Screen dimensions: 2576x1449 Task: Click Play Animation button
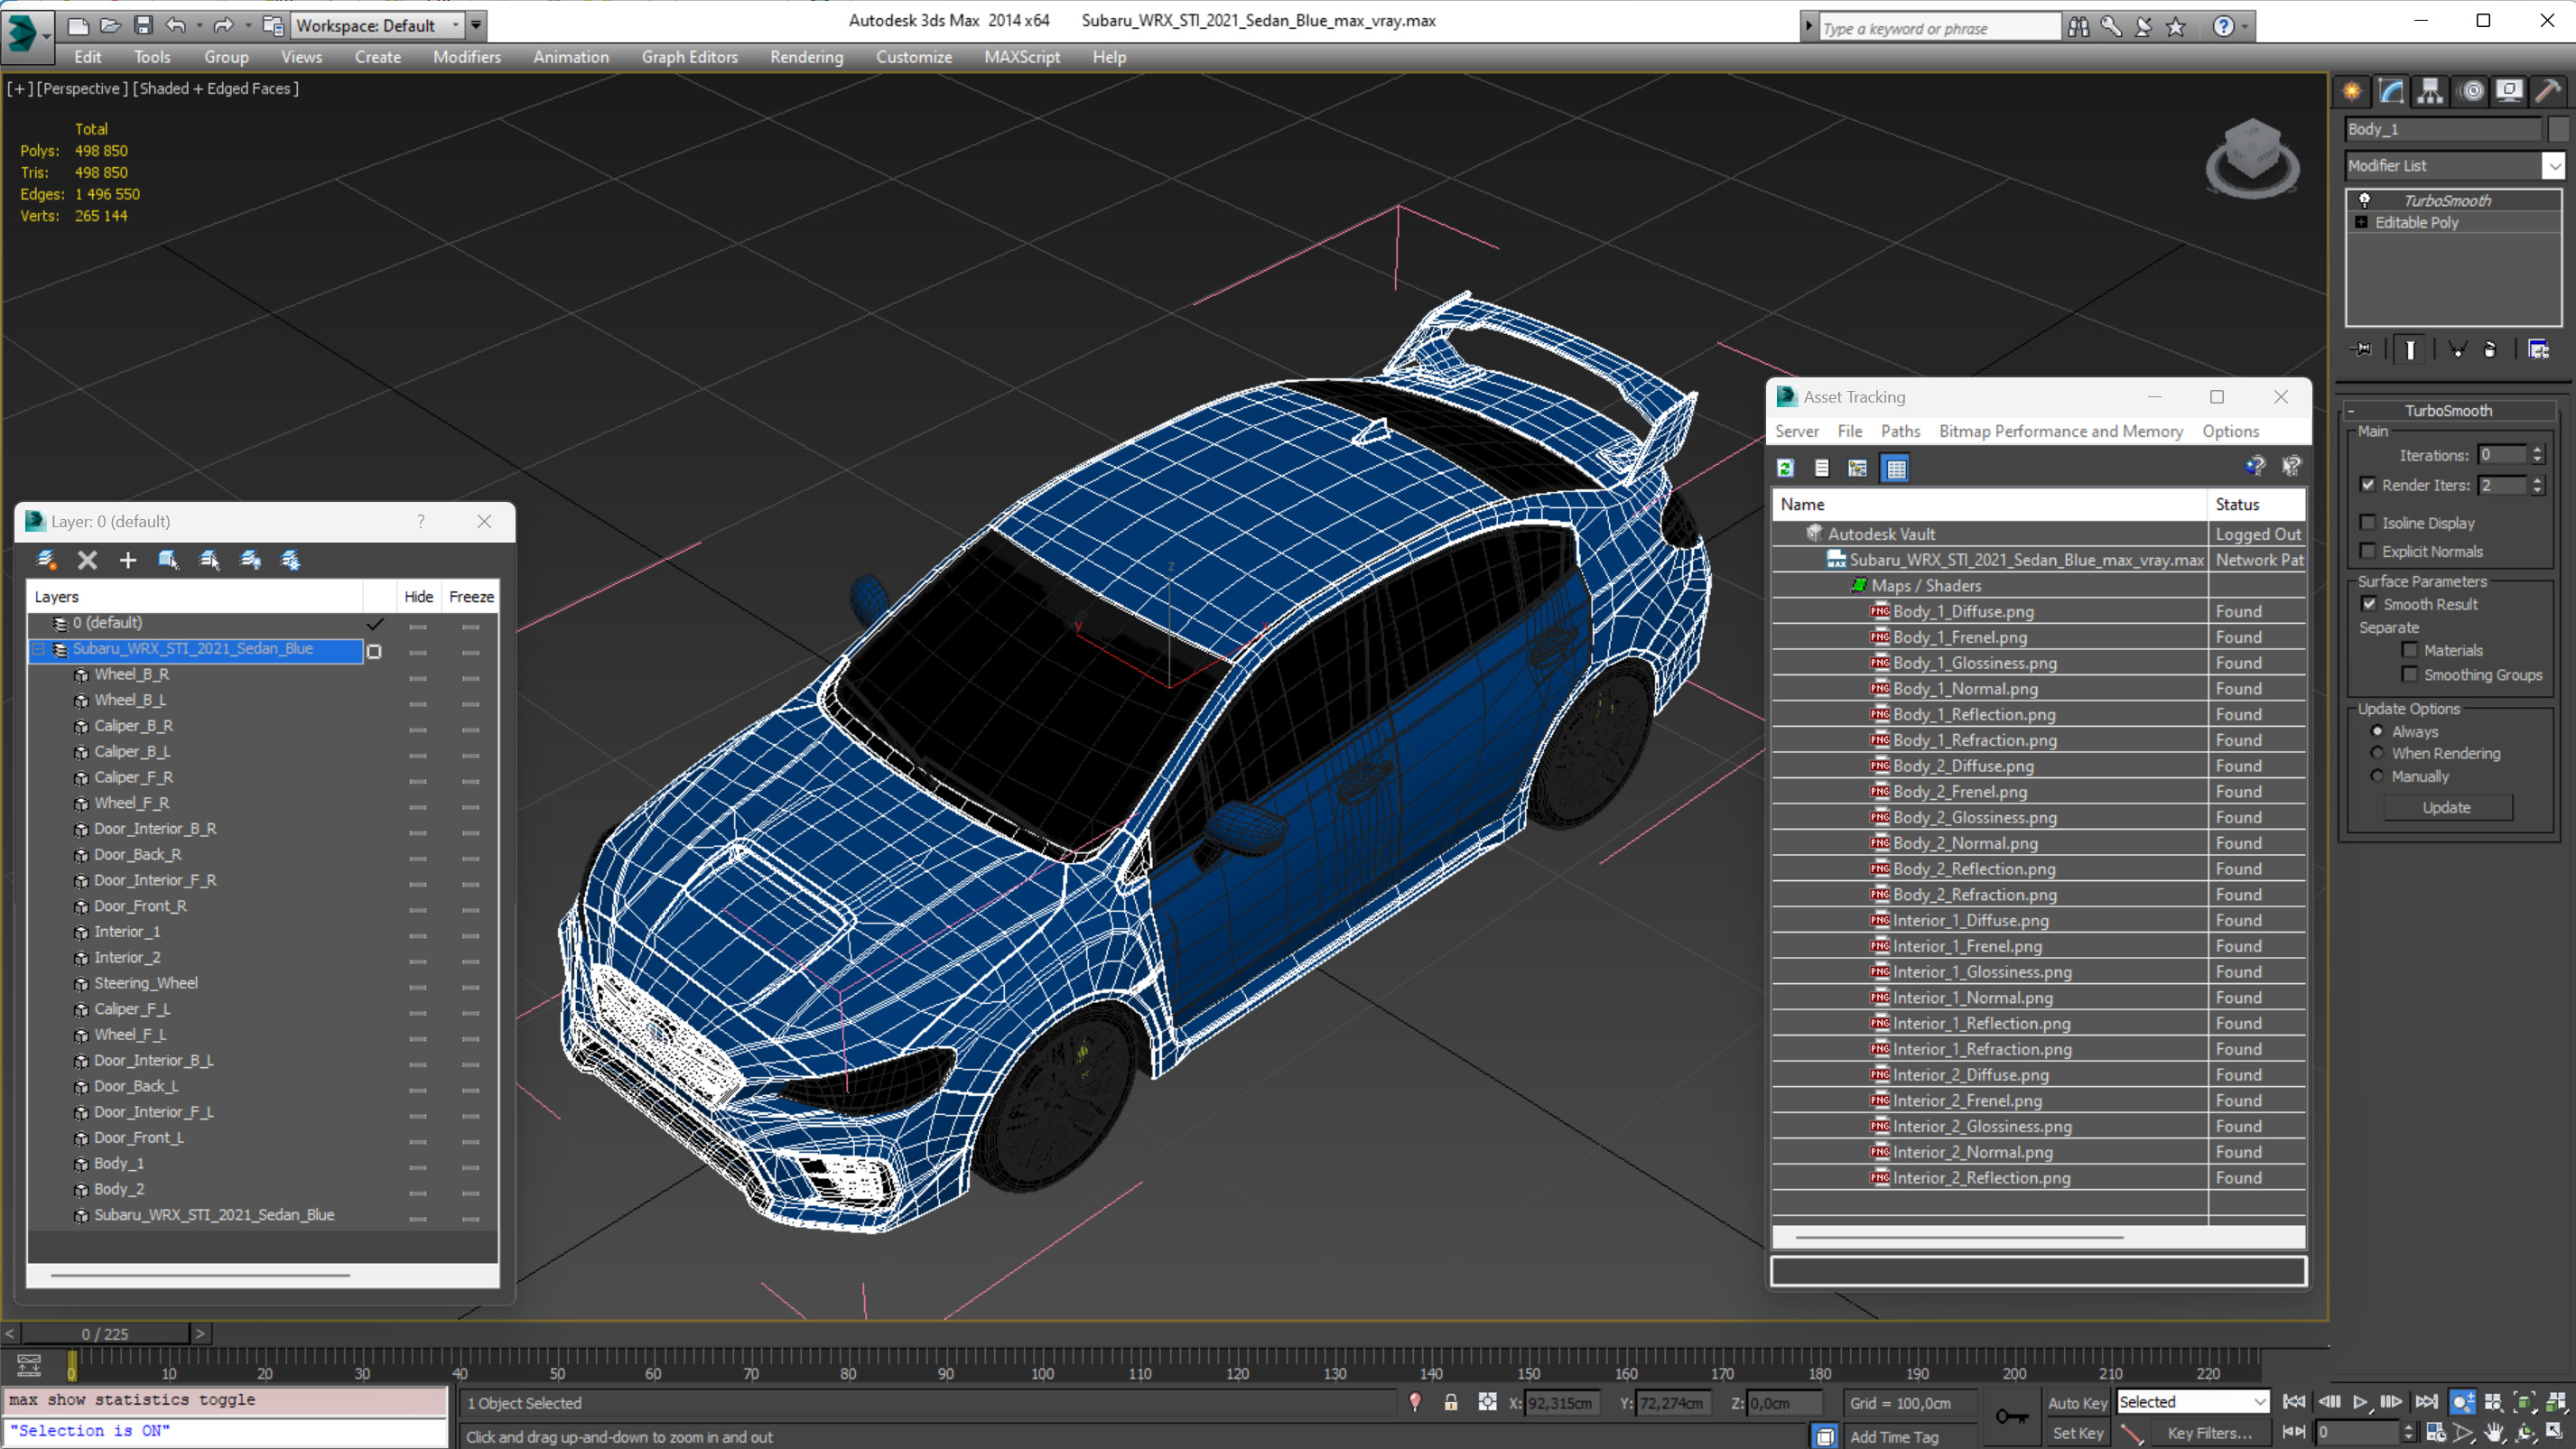2360,1402
